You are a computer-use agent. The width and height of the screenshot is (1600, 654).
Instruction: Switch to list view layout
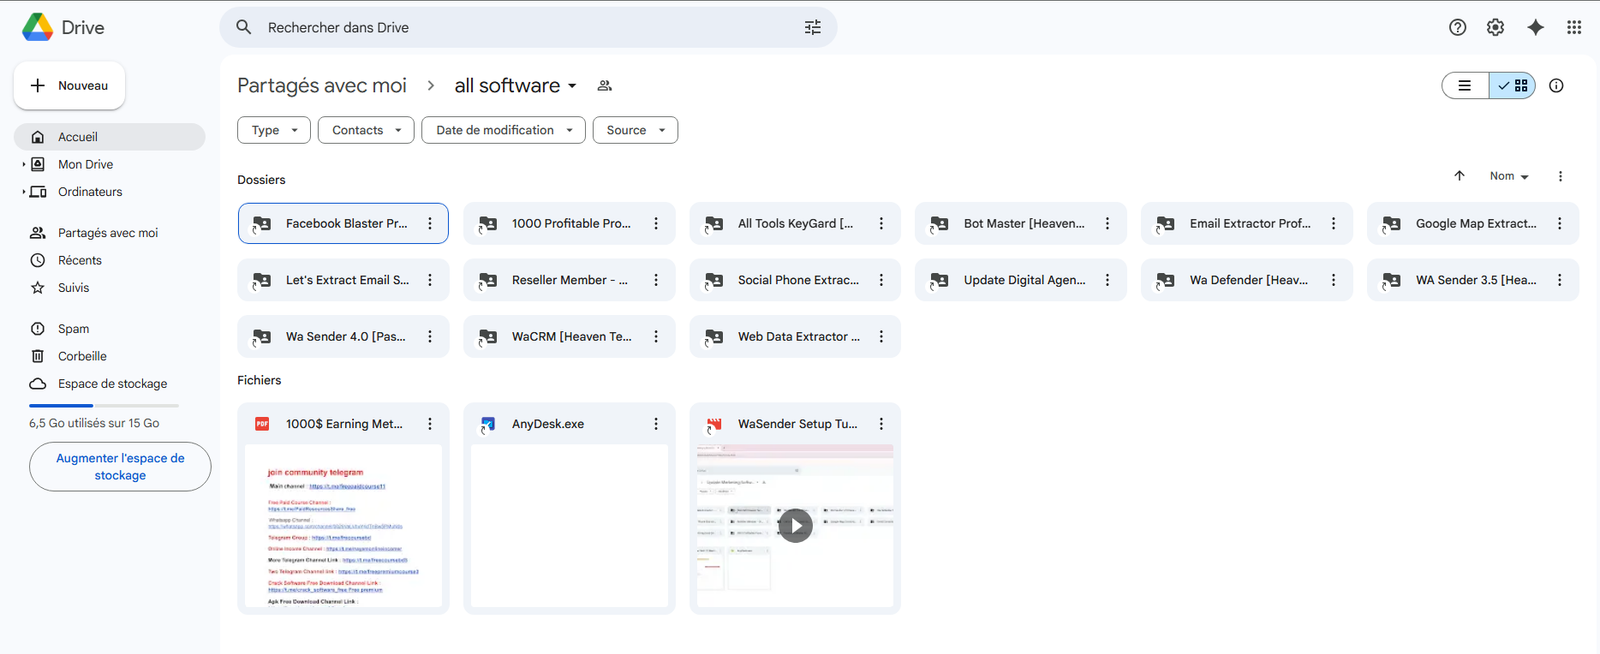click(1465, 86)
